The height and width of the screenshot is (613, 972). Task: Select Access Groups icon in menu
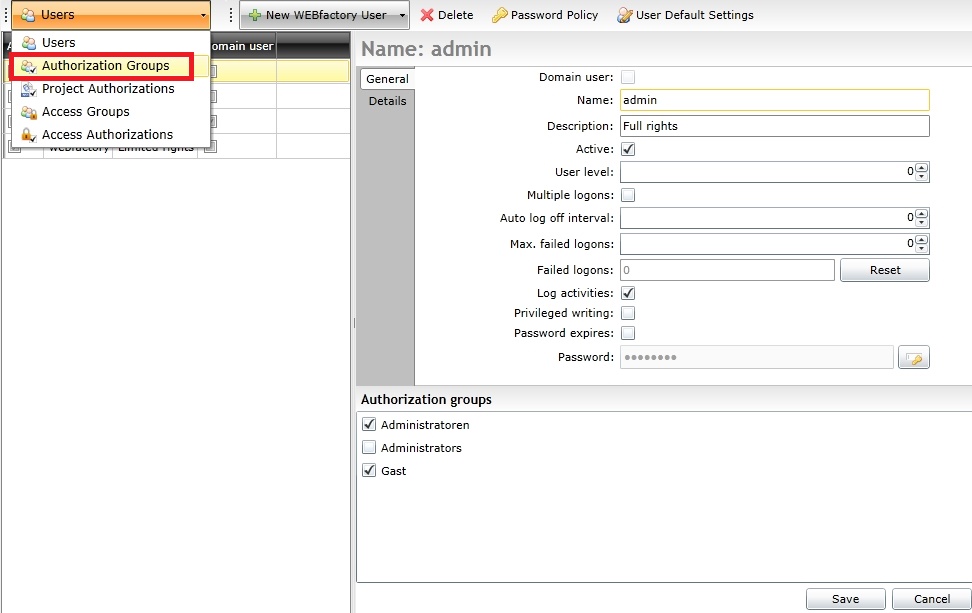[x=29, y=112]
